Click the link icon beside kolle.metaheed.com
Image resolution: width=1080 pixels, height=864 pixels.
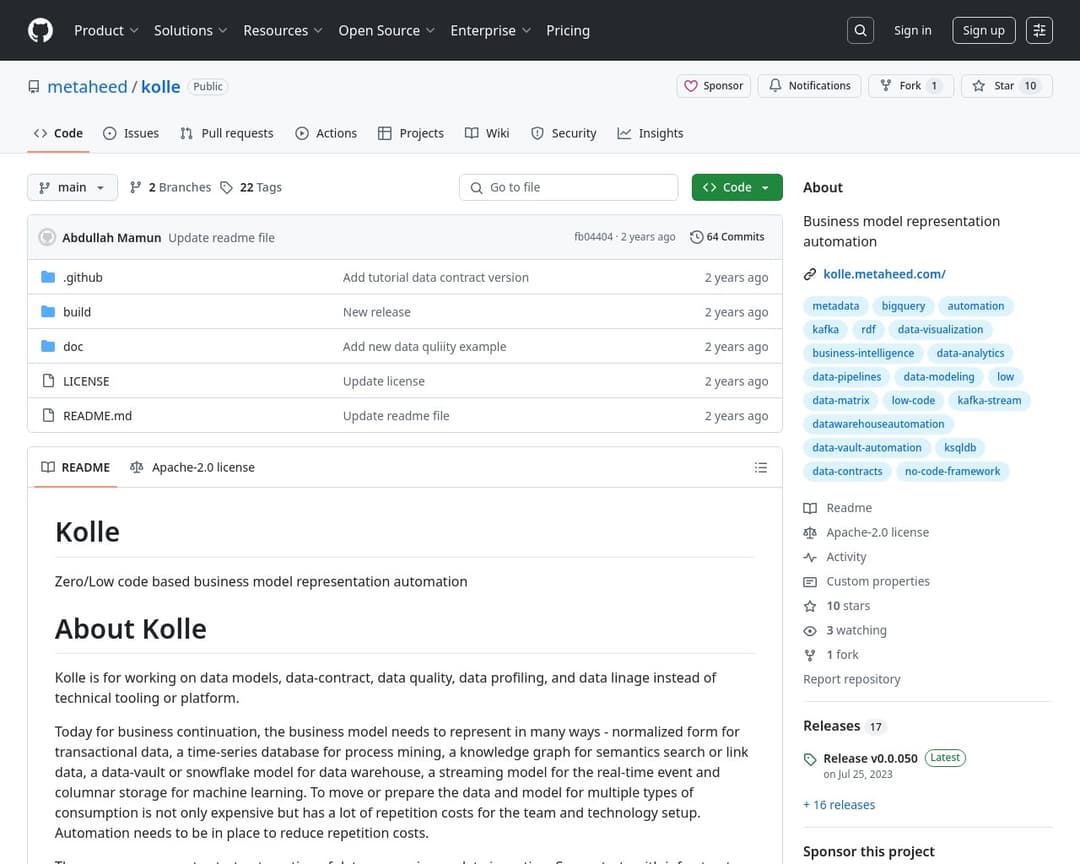pos(810,274)
